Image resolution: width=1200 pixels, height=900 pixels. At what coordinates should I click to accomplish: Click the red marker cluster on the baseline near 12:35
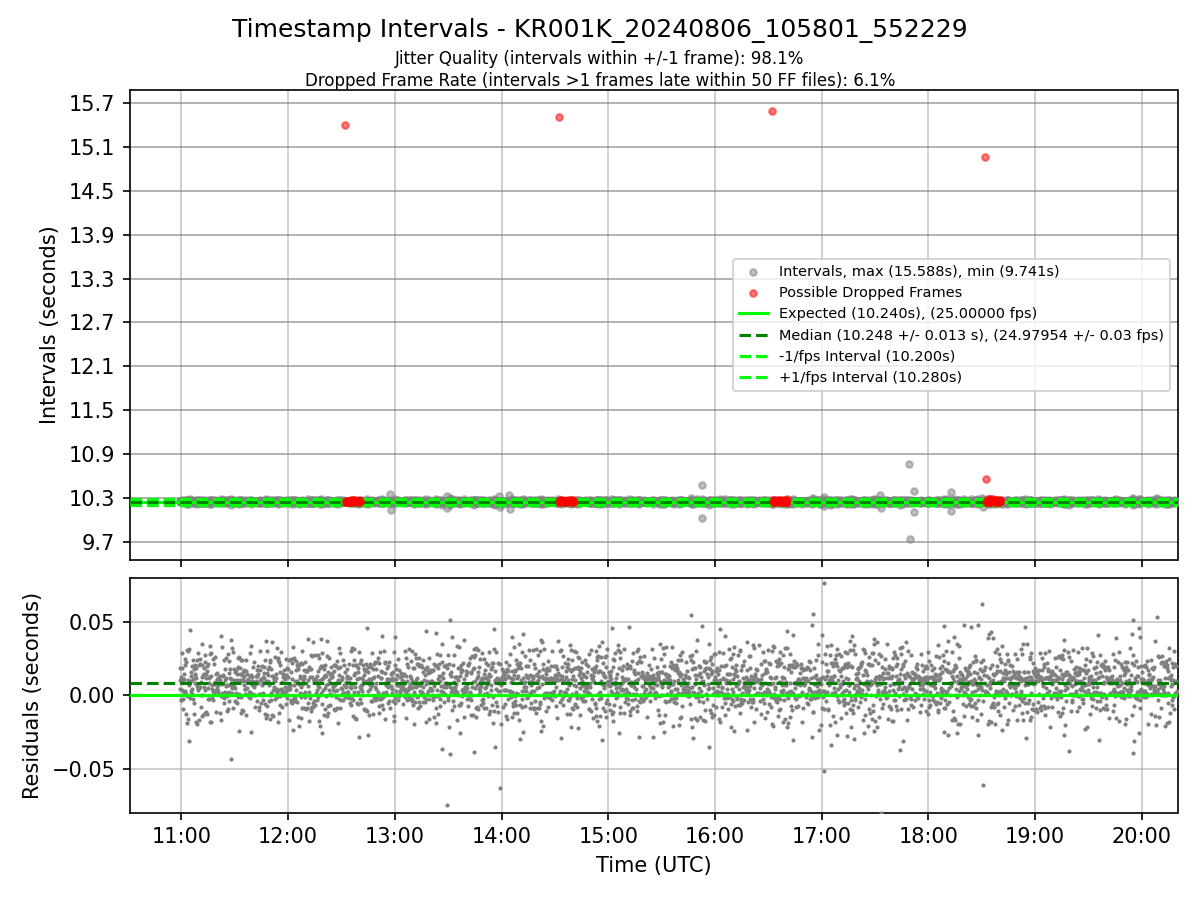coord(353,502)
